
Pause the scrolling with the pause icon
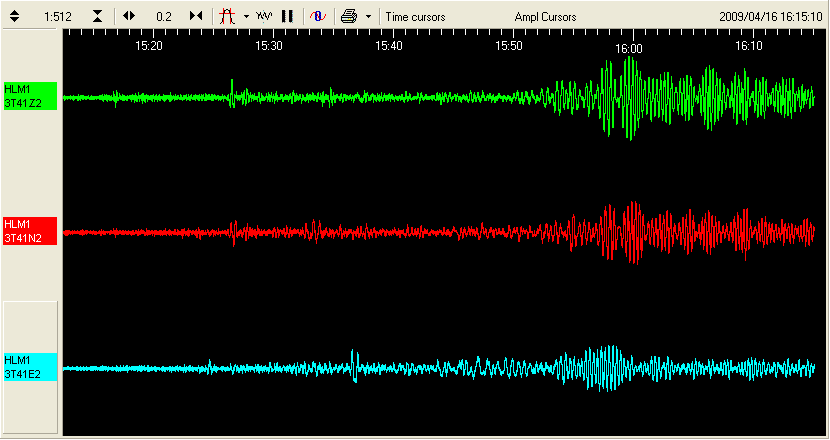click(x=287, y=17)
